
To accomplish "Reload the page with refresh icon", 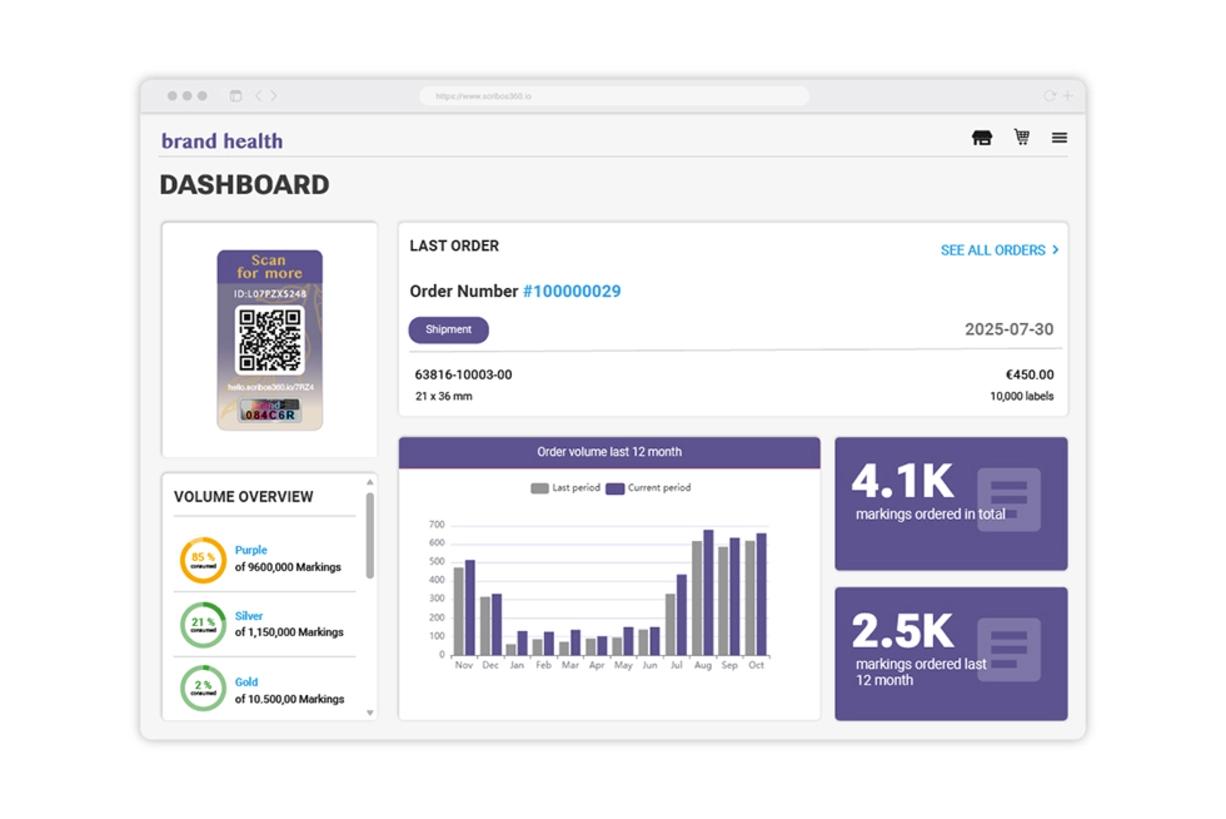I will [x=1049, y=96].
